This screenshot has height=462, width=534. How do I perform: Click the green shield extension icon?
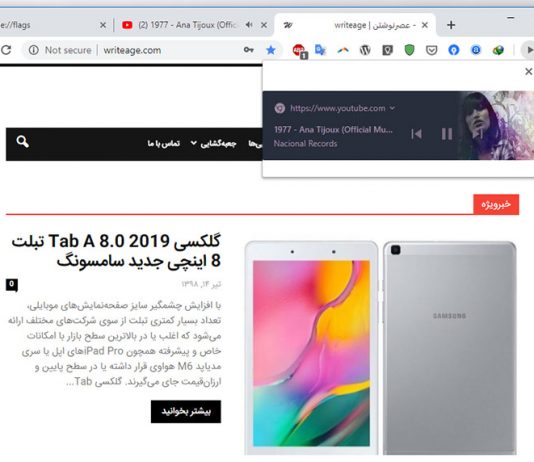[x=409, y=50]
